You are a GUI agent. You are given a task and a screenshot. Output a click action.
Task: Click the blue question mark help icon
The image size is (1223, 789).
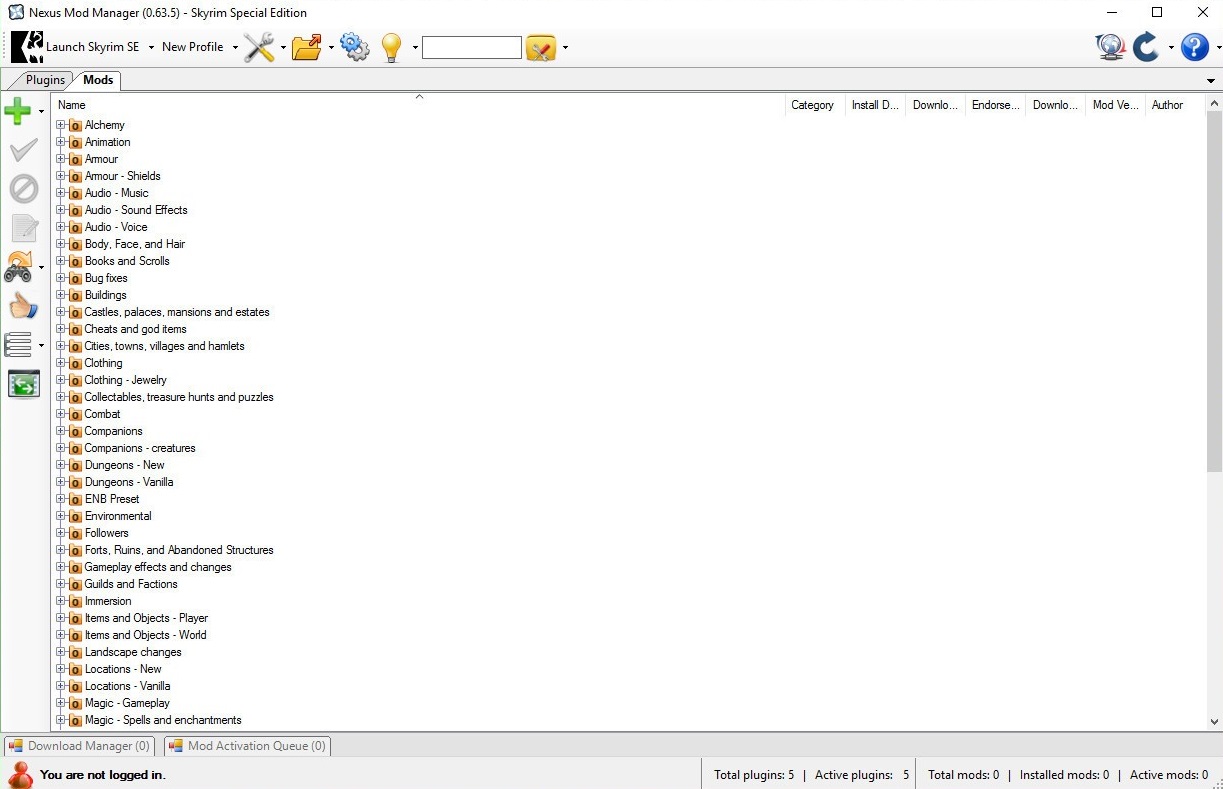[x=1194, y=47]
